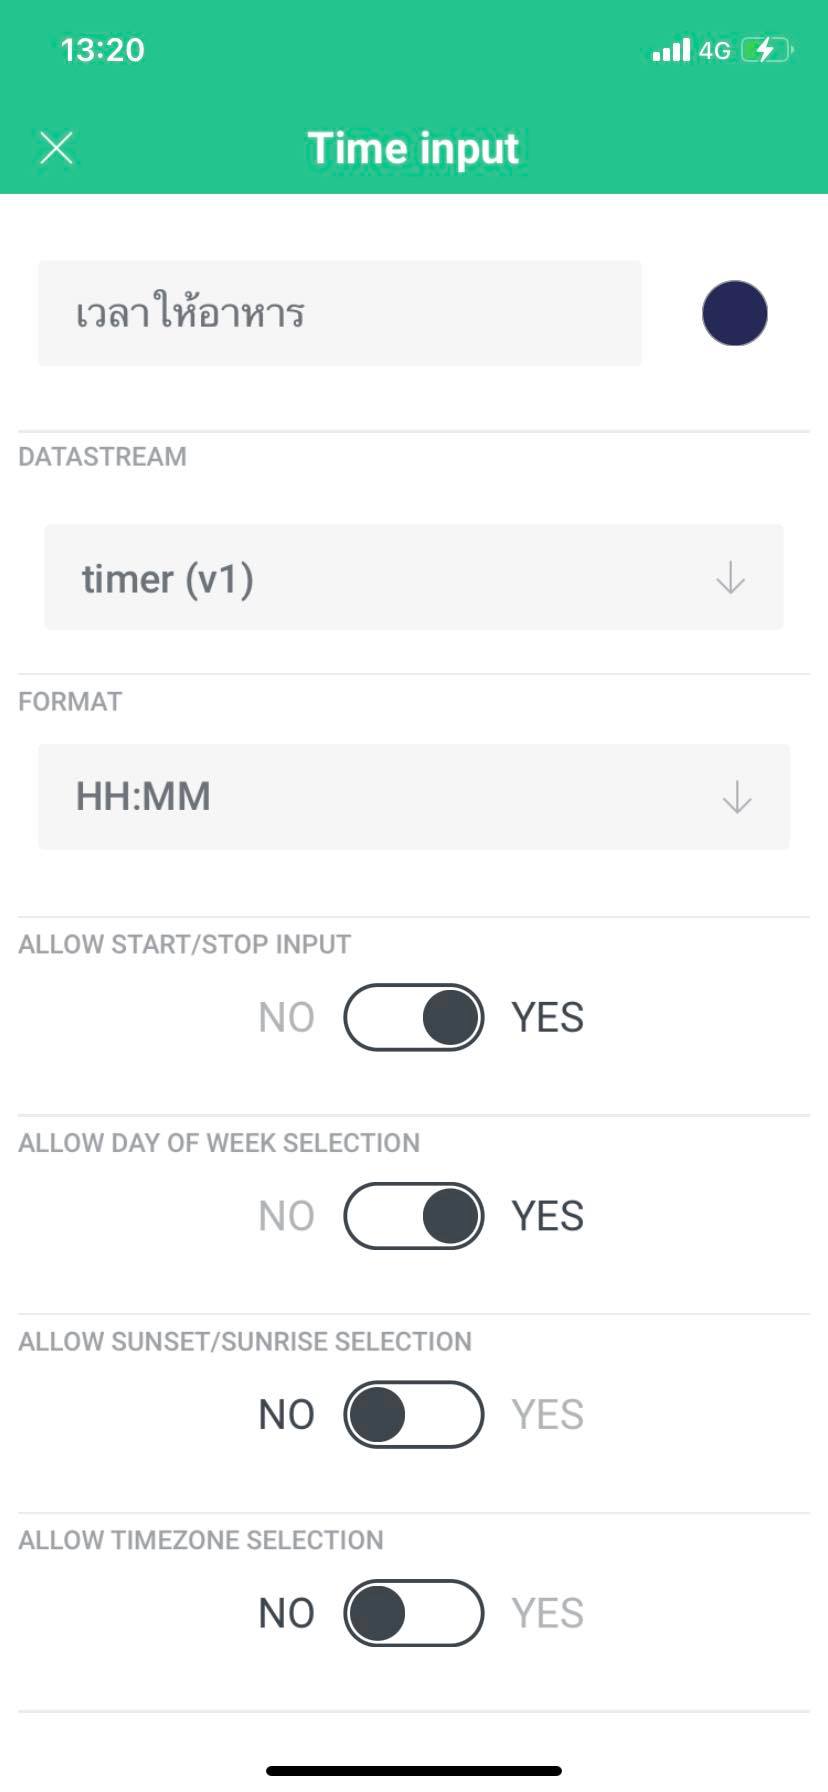Tap YES label for Sunset/Sunrise Selection

[548, 1415]
